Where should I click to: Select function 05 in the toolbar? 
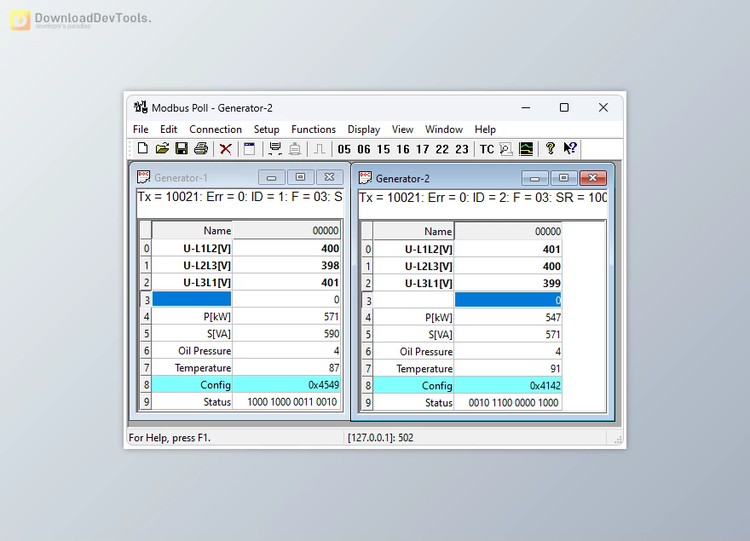(344, 149)
